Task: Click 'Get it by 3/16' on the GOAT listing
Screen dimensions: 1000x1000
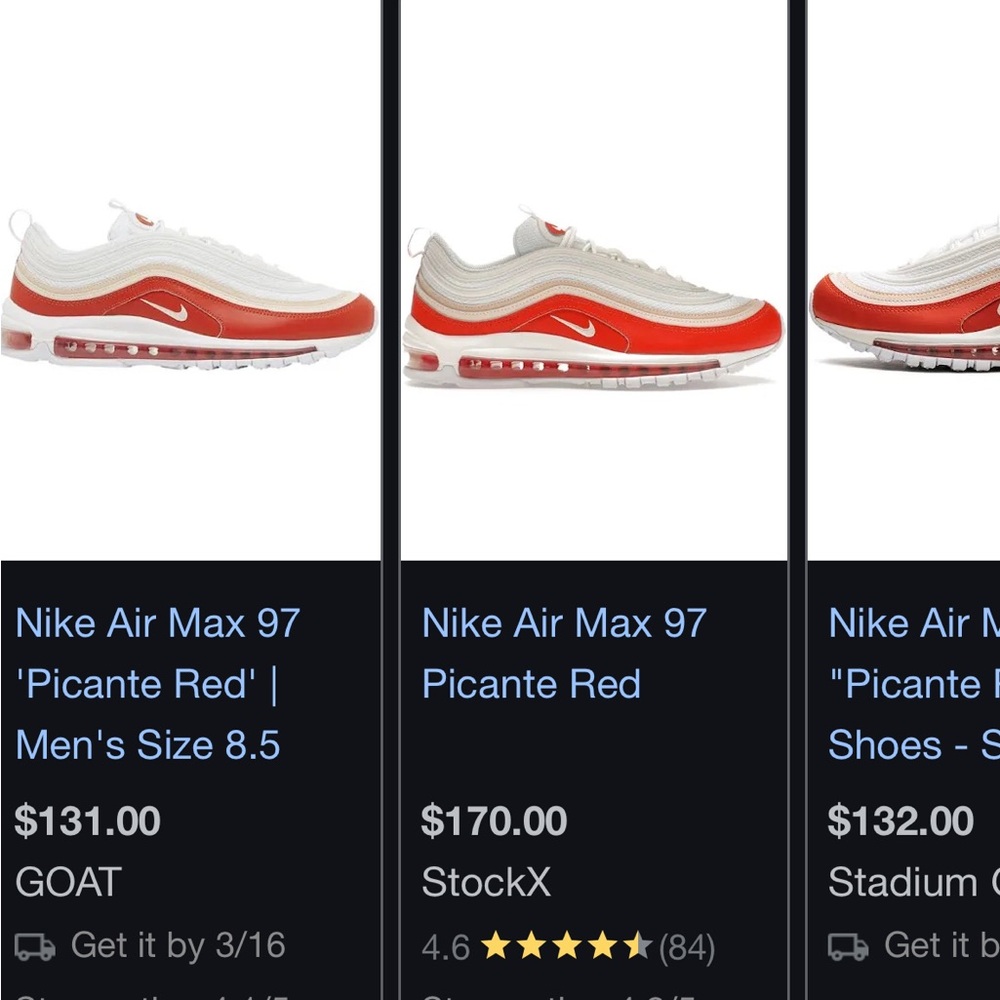Action: [178, 945]
